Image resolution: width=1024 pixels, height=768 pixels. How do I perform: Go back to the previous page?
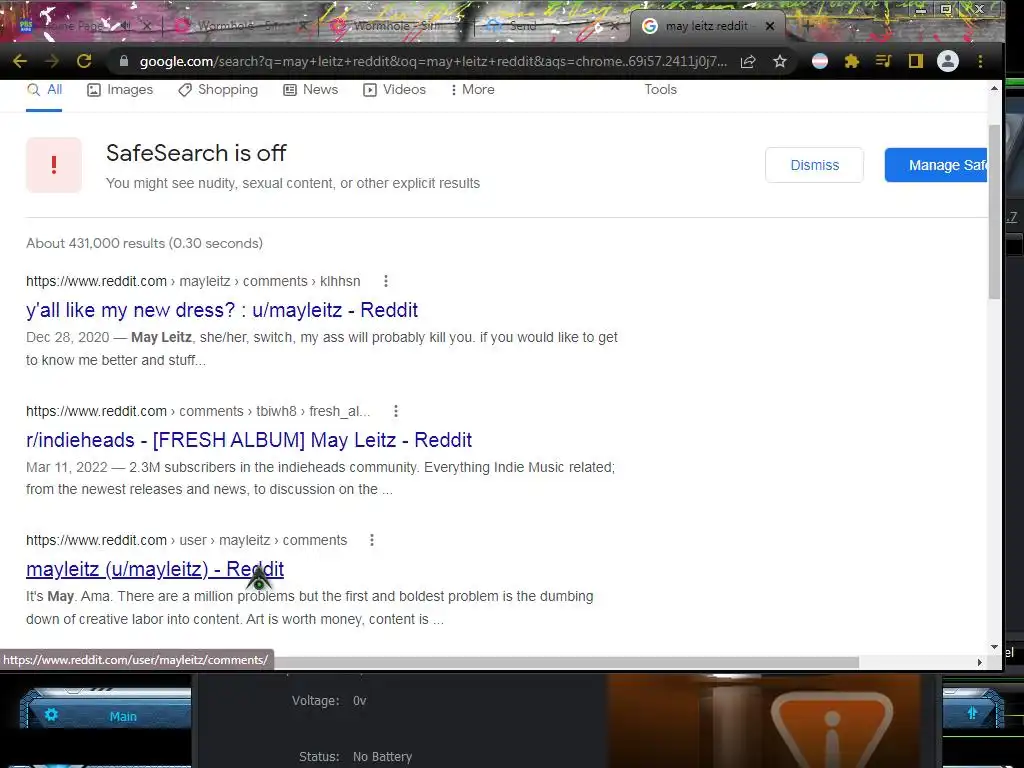[x=20, y=61]
